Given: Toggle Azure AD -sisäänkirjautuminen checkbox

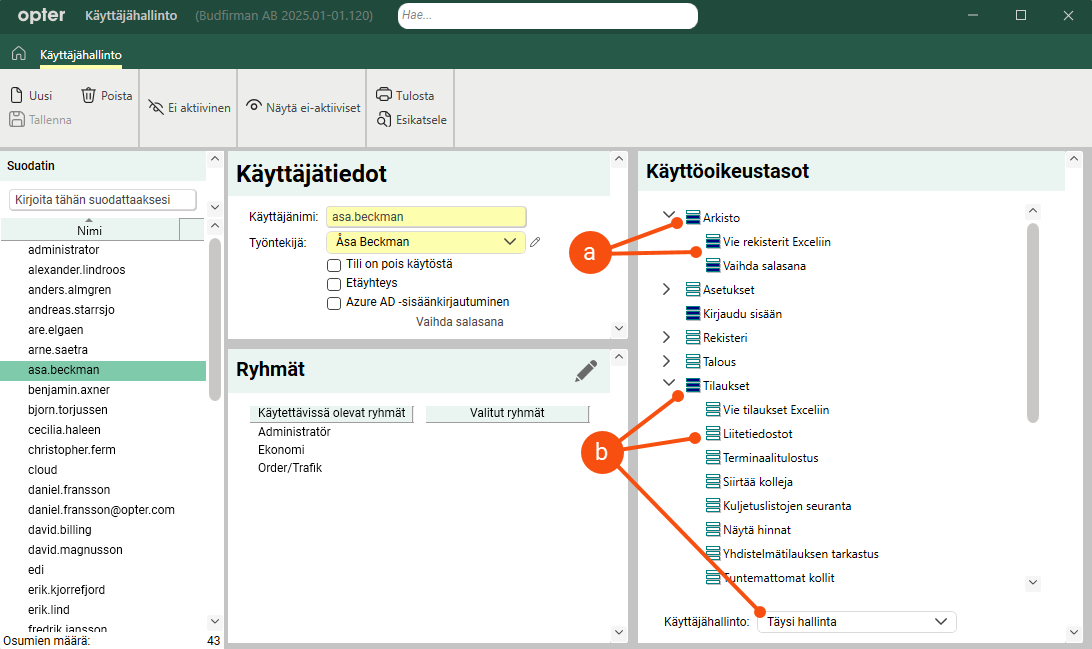Looking at the screenshot, I should tap(335, 303).
